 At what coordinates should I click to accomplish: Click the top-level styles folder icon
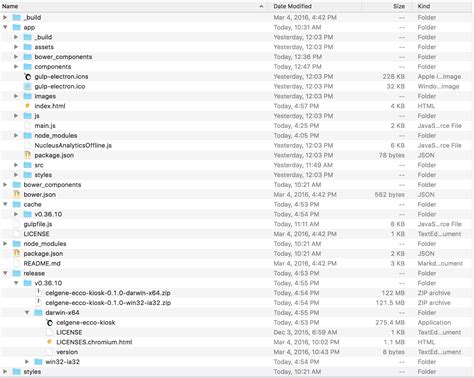[x=17, y=372]
